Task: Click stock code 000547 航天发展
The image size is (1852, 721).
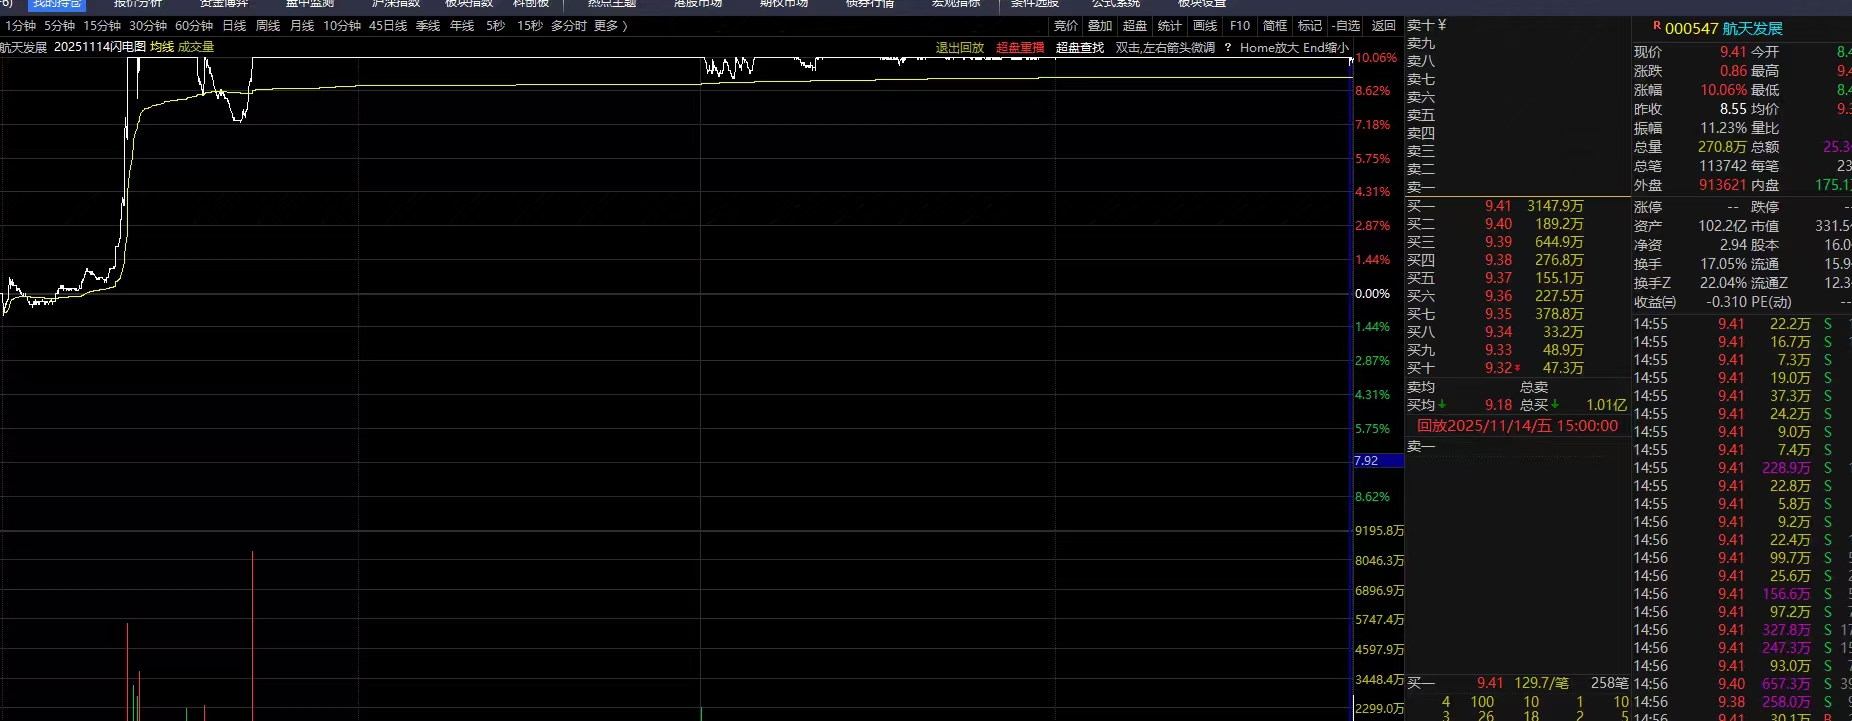Action: coord(1724,29)
